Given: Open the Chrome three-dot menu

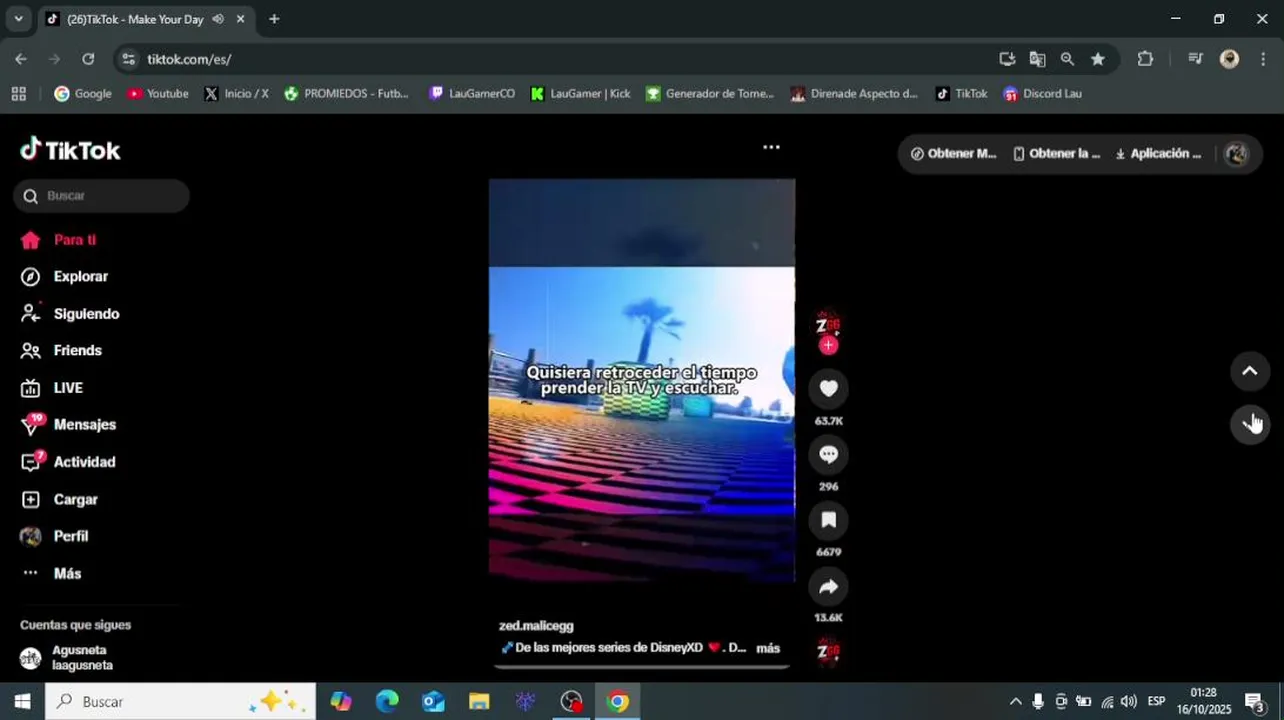Looking at the screenshot, I should tap(1264, 59).
